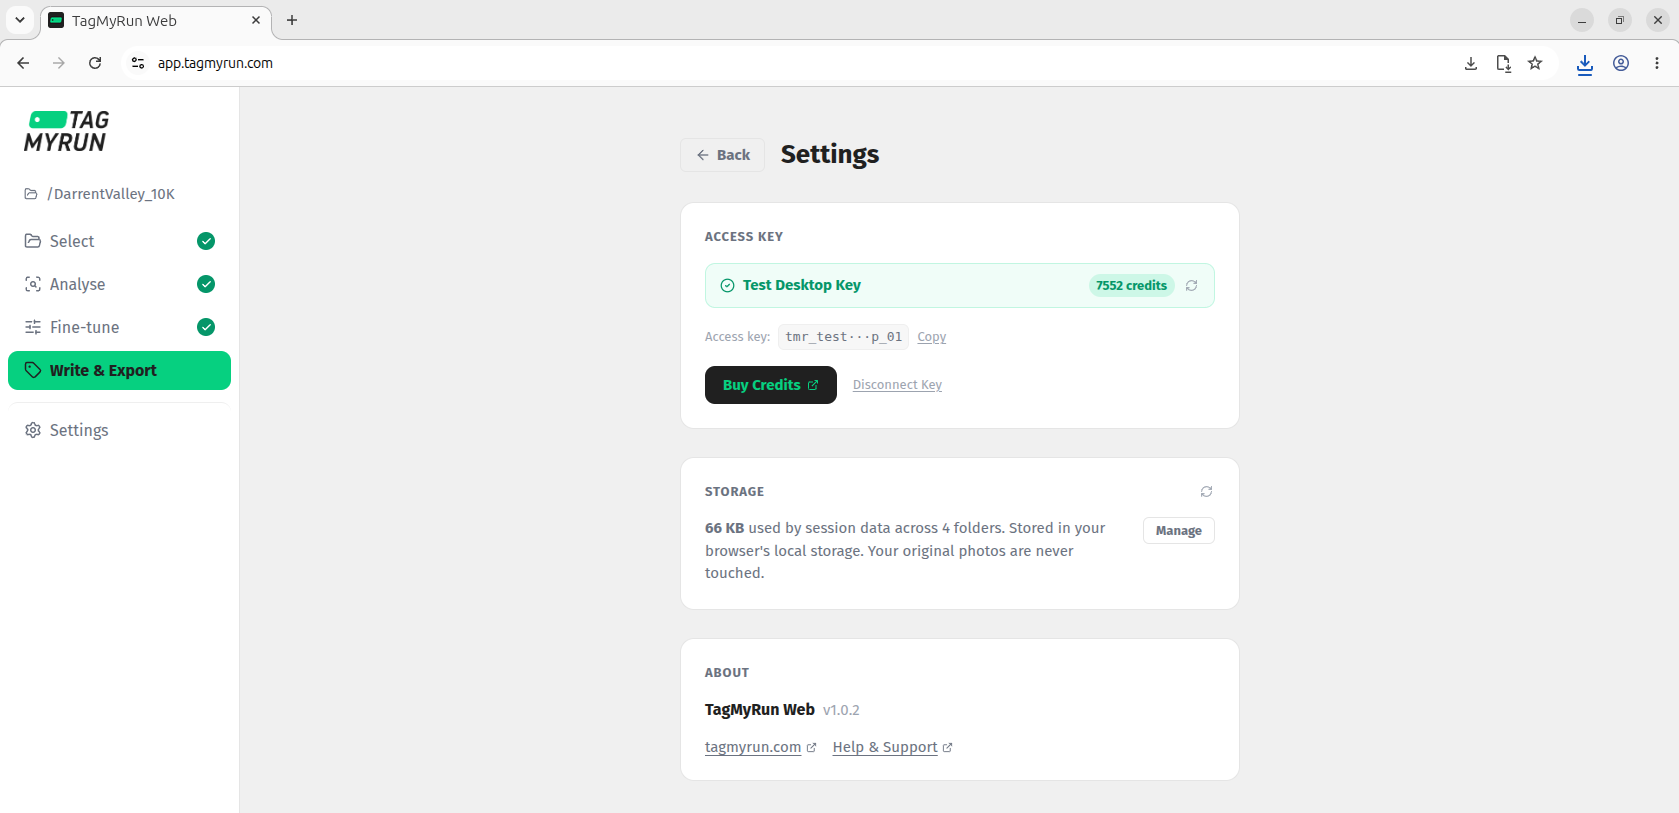Screen dimensions: 1679x813
Task: Open the tagmyrun.com link
Action: (x=761, y=747)
